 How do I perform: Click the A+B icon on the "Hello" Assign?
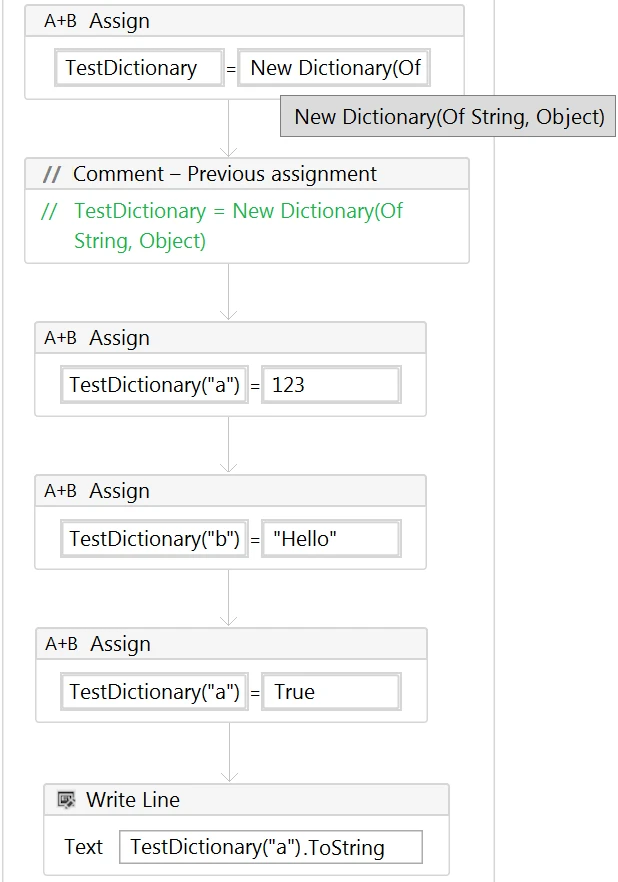(x=60, y=491)
